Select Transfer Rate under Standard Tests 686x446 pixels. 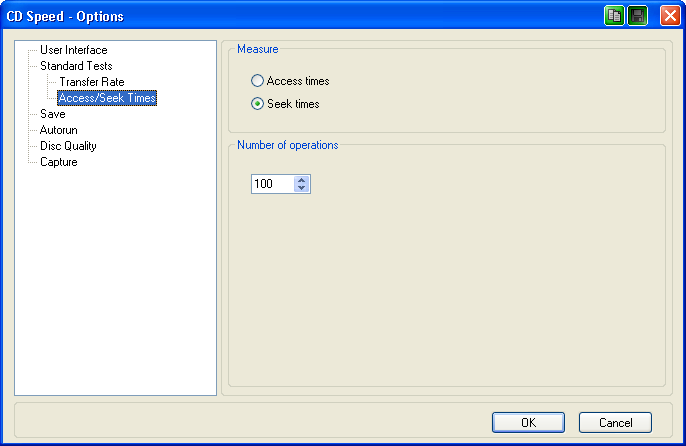click(x=91, y=82)
